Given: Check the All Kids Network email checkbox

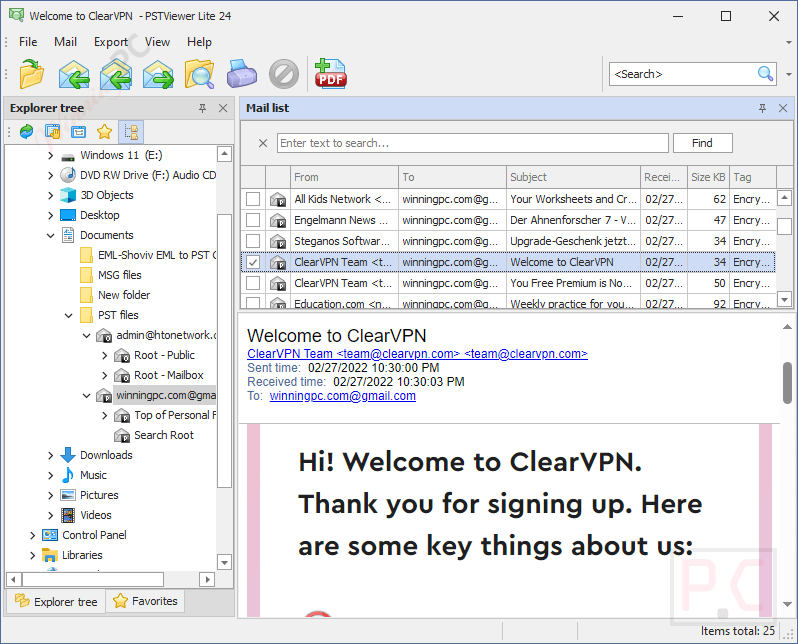Looking at the screenshot, I should [x=253, y=199].
